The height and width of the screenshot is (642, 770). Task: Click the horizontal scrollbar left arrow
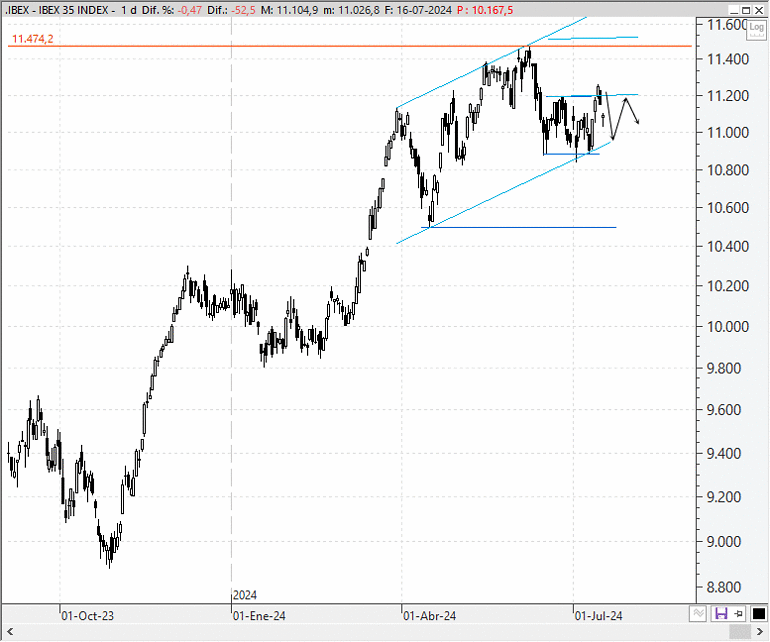pyautogui.click(x=10, y=631)
